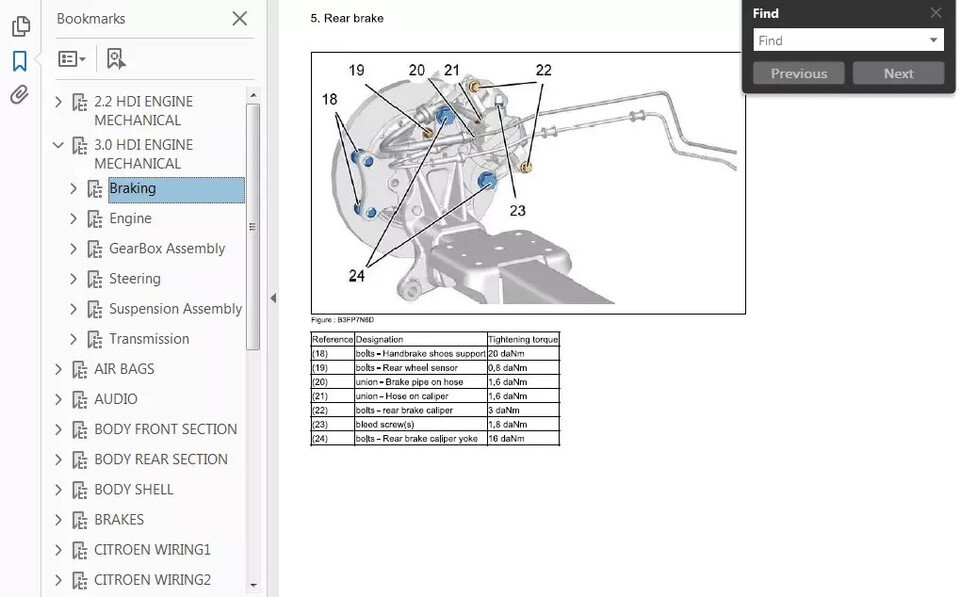Screen dimensions: 960x597
Task: Select the Braking bookmark
Action: [133, 189]
